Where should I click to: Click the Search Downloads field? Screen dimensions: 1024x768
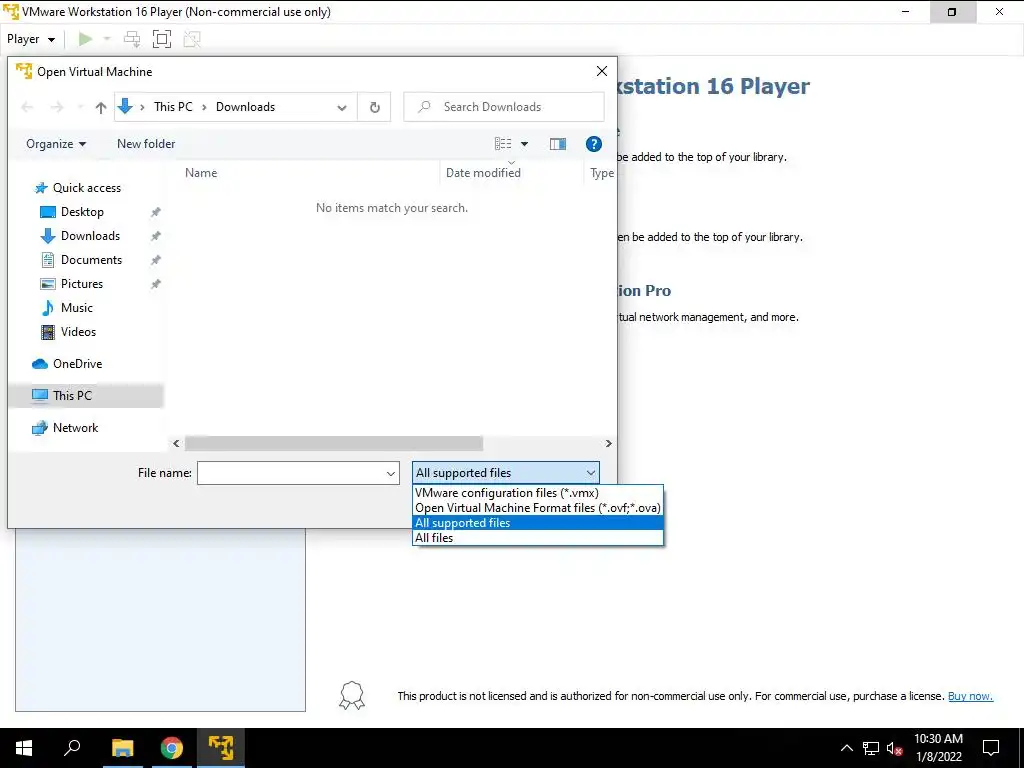click(x=504, y=107)
